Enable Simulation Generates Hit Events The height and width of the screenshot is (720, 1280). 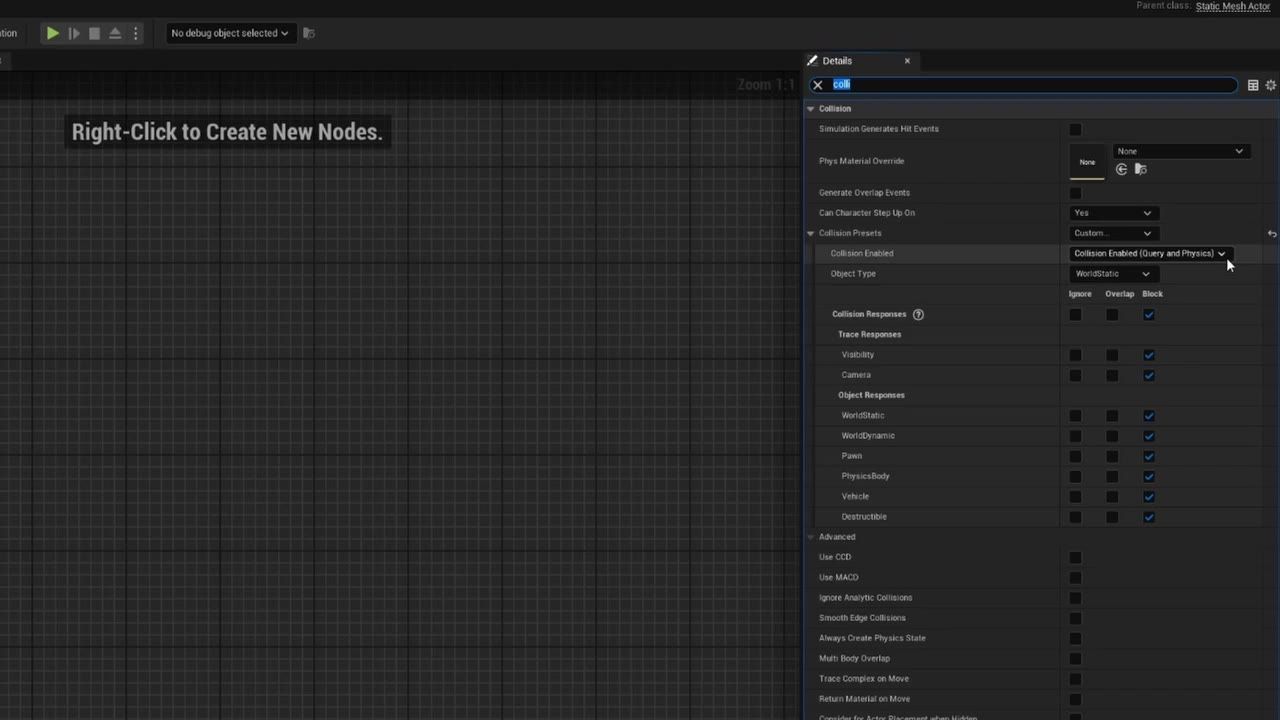tap(1075, 129)
